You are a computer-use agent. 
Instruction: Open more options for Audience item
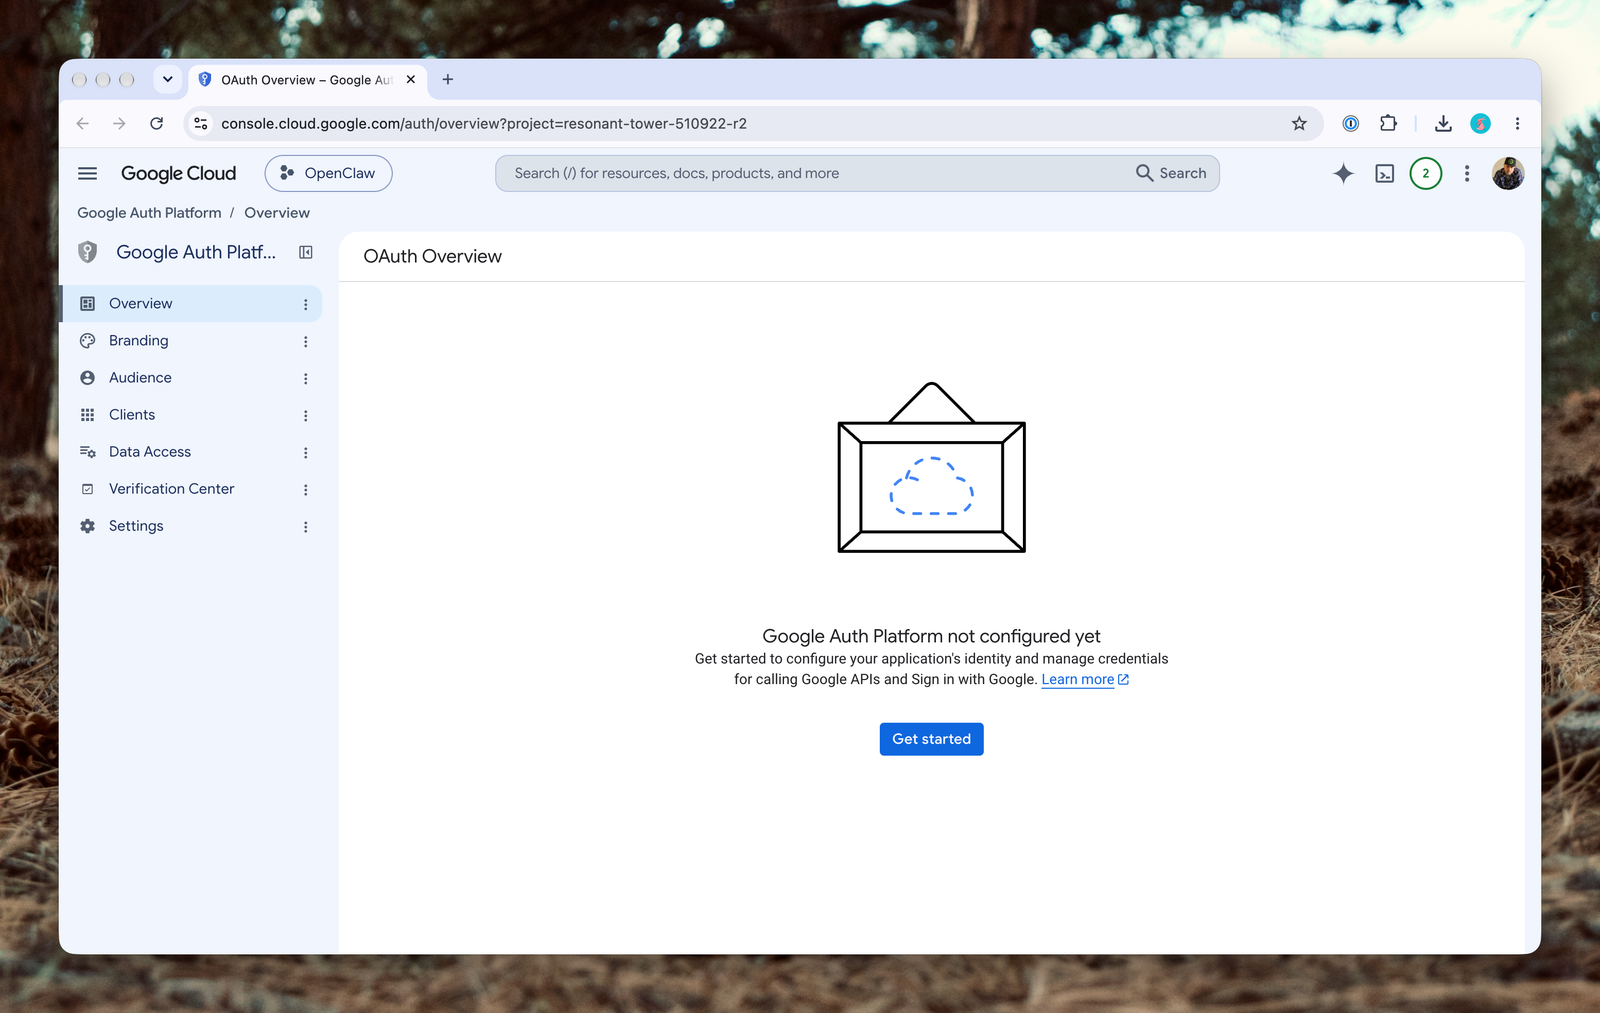305,378
